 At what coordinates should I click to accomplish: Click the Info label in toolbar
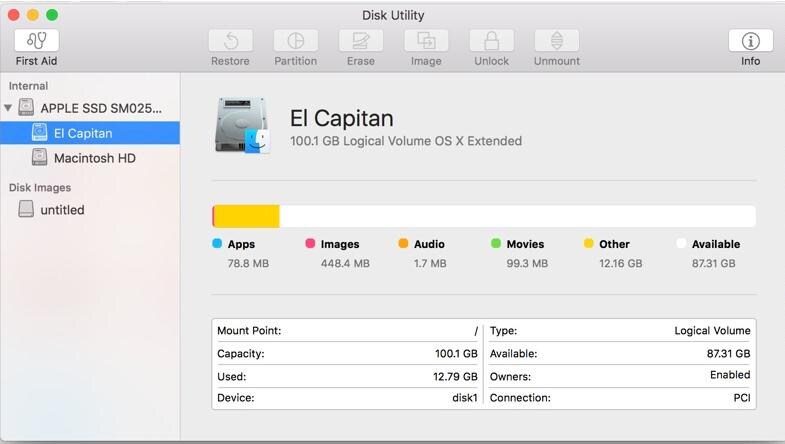coord(750,61)
